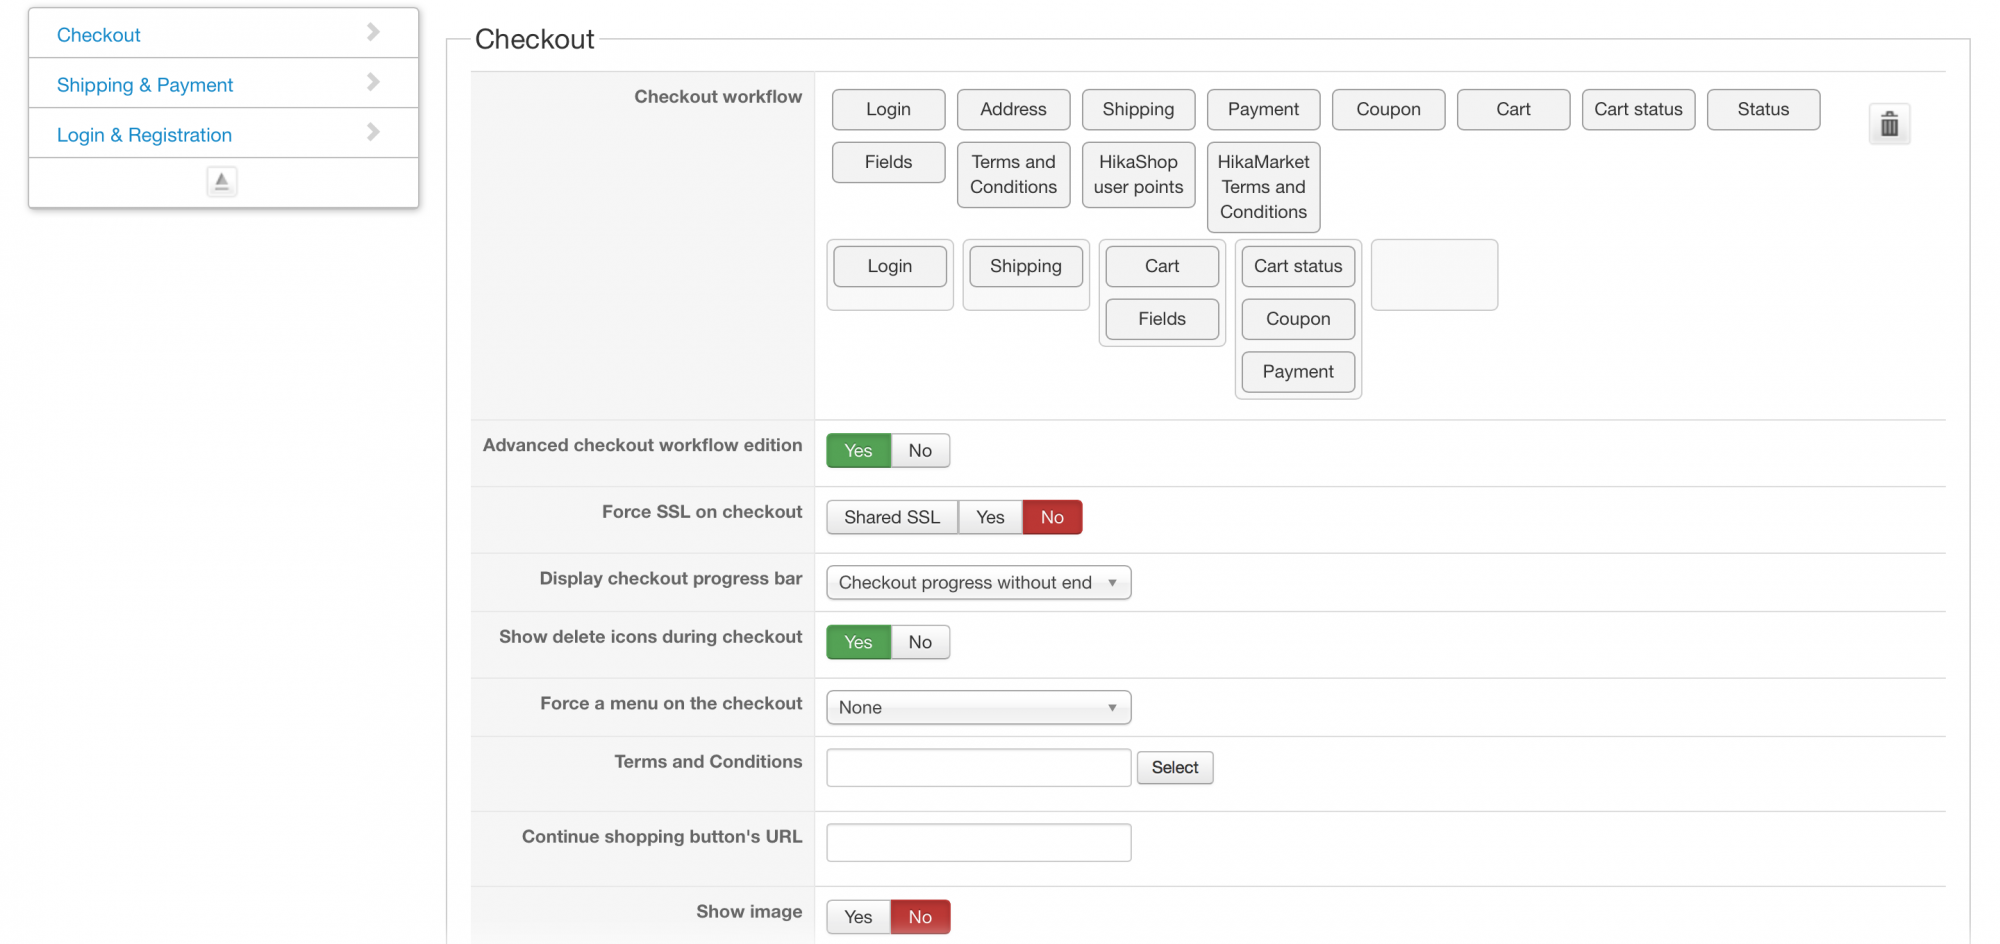Click the empty workflow step drop area
This screenshot has width=2000, height=944.
(1434, 275)
